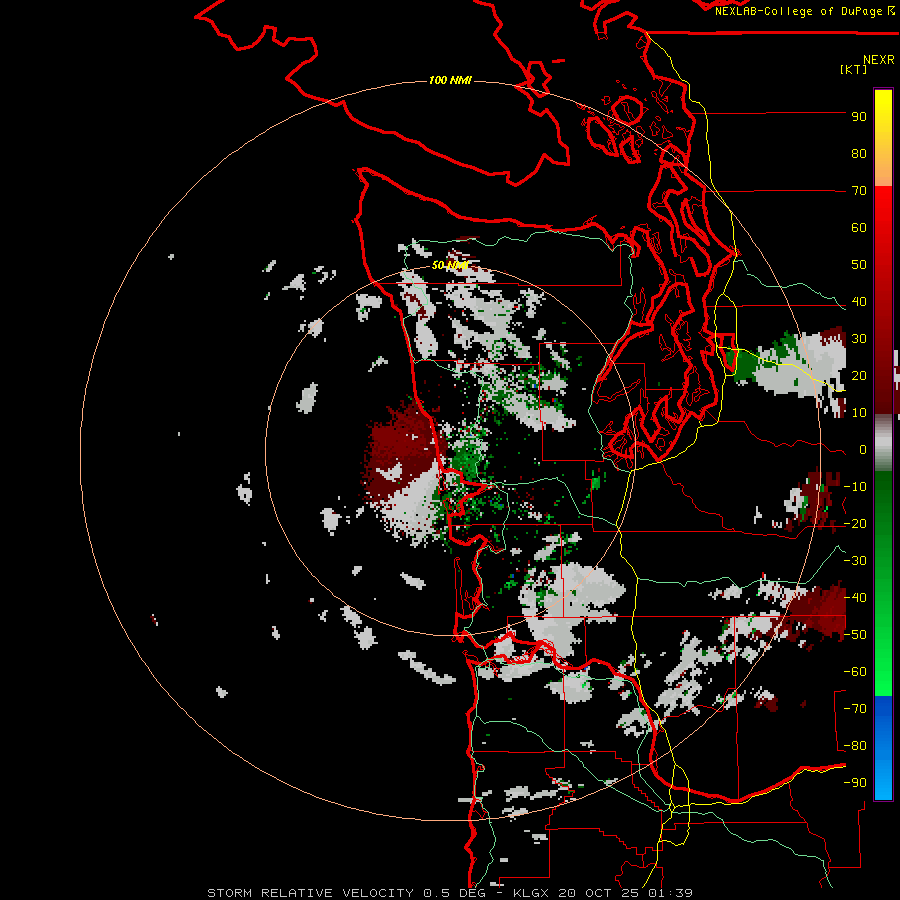Click the -80 value on the velocity scale

855,746
